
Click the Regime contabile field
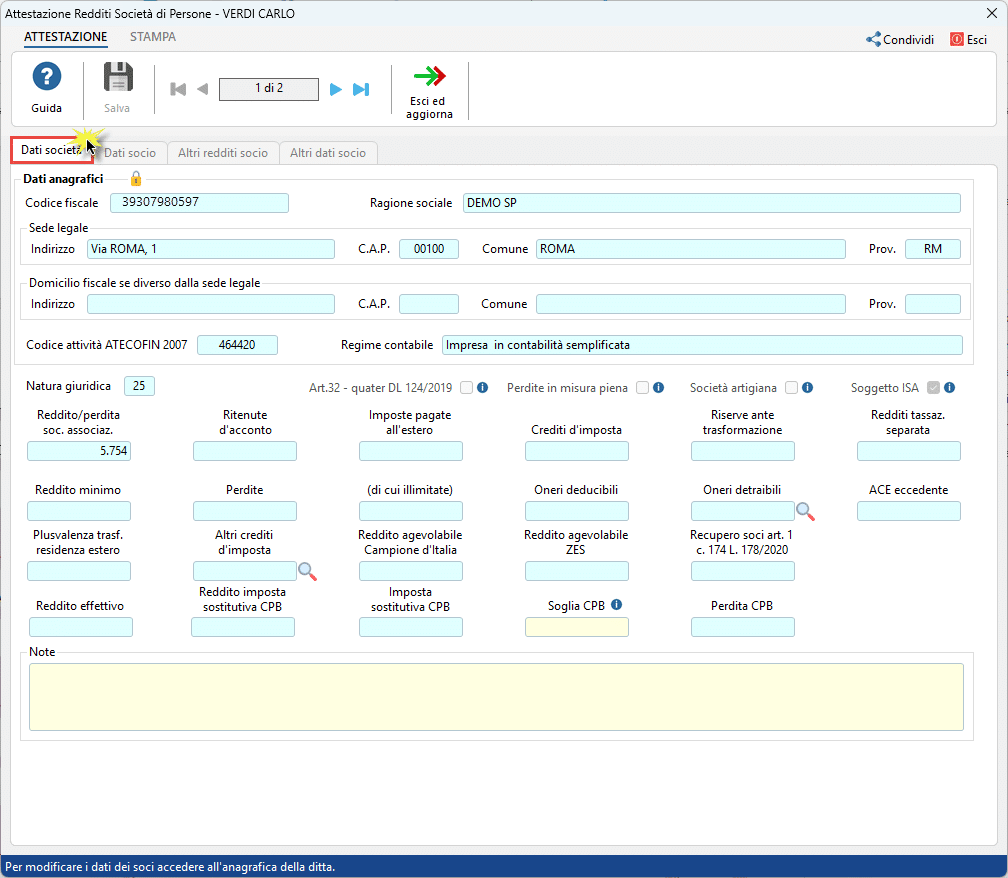click(701, 345)
